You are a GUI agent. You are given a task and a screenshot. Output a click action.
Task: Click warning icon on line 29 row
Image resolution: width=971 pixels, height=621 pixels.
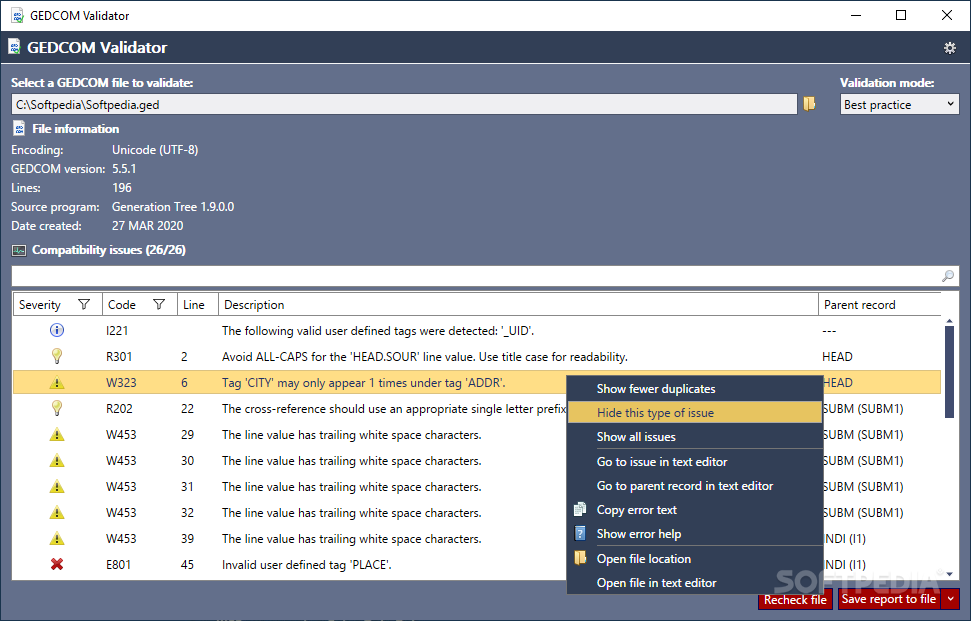pos(56,435)
